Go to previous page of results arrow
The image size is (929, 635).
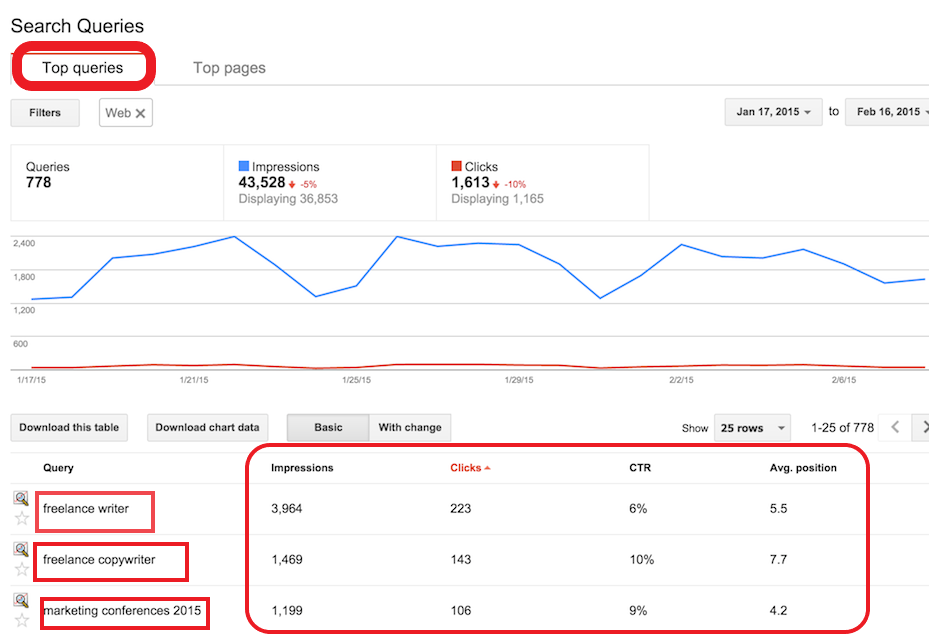click(x=895, y=427)
